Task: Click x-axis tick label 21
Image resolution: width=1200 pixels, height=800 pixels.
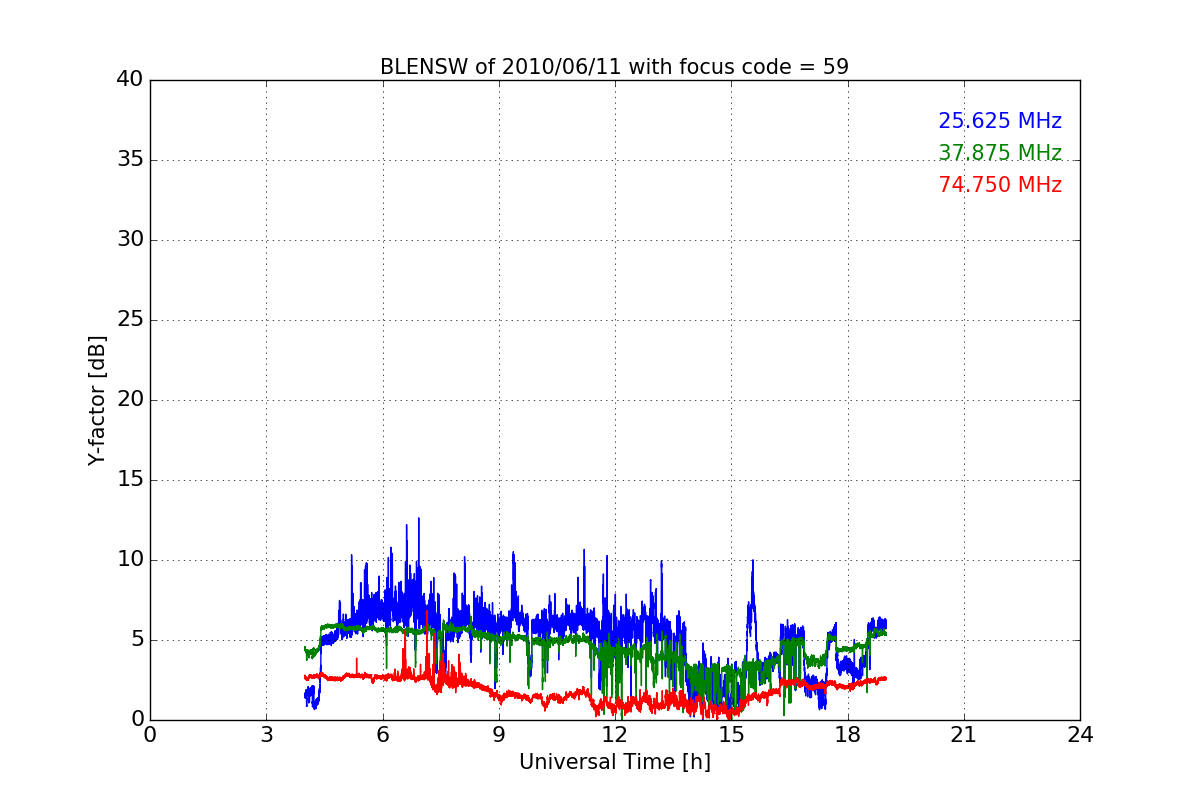Action: [964, 734]
